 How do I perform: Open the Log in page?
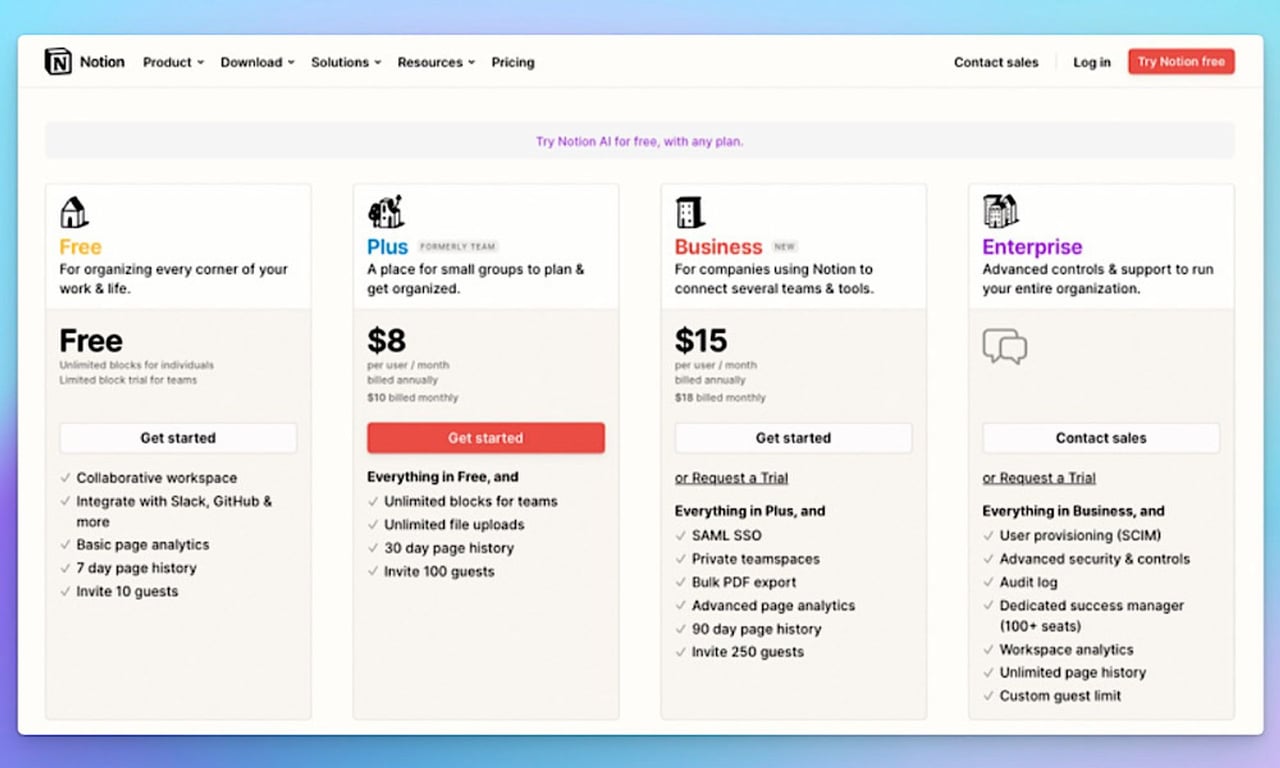(1092, 62)
